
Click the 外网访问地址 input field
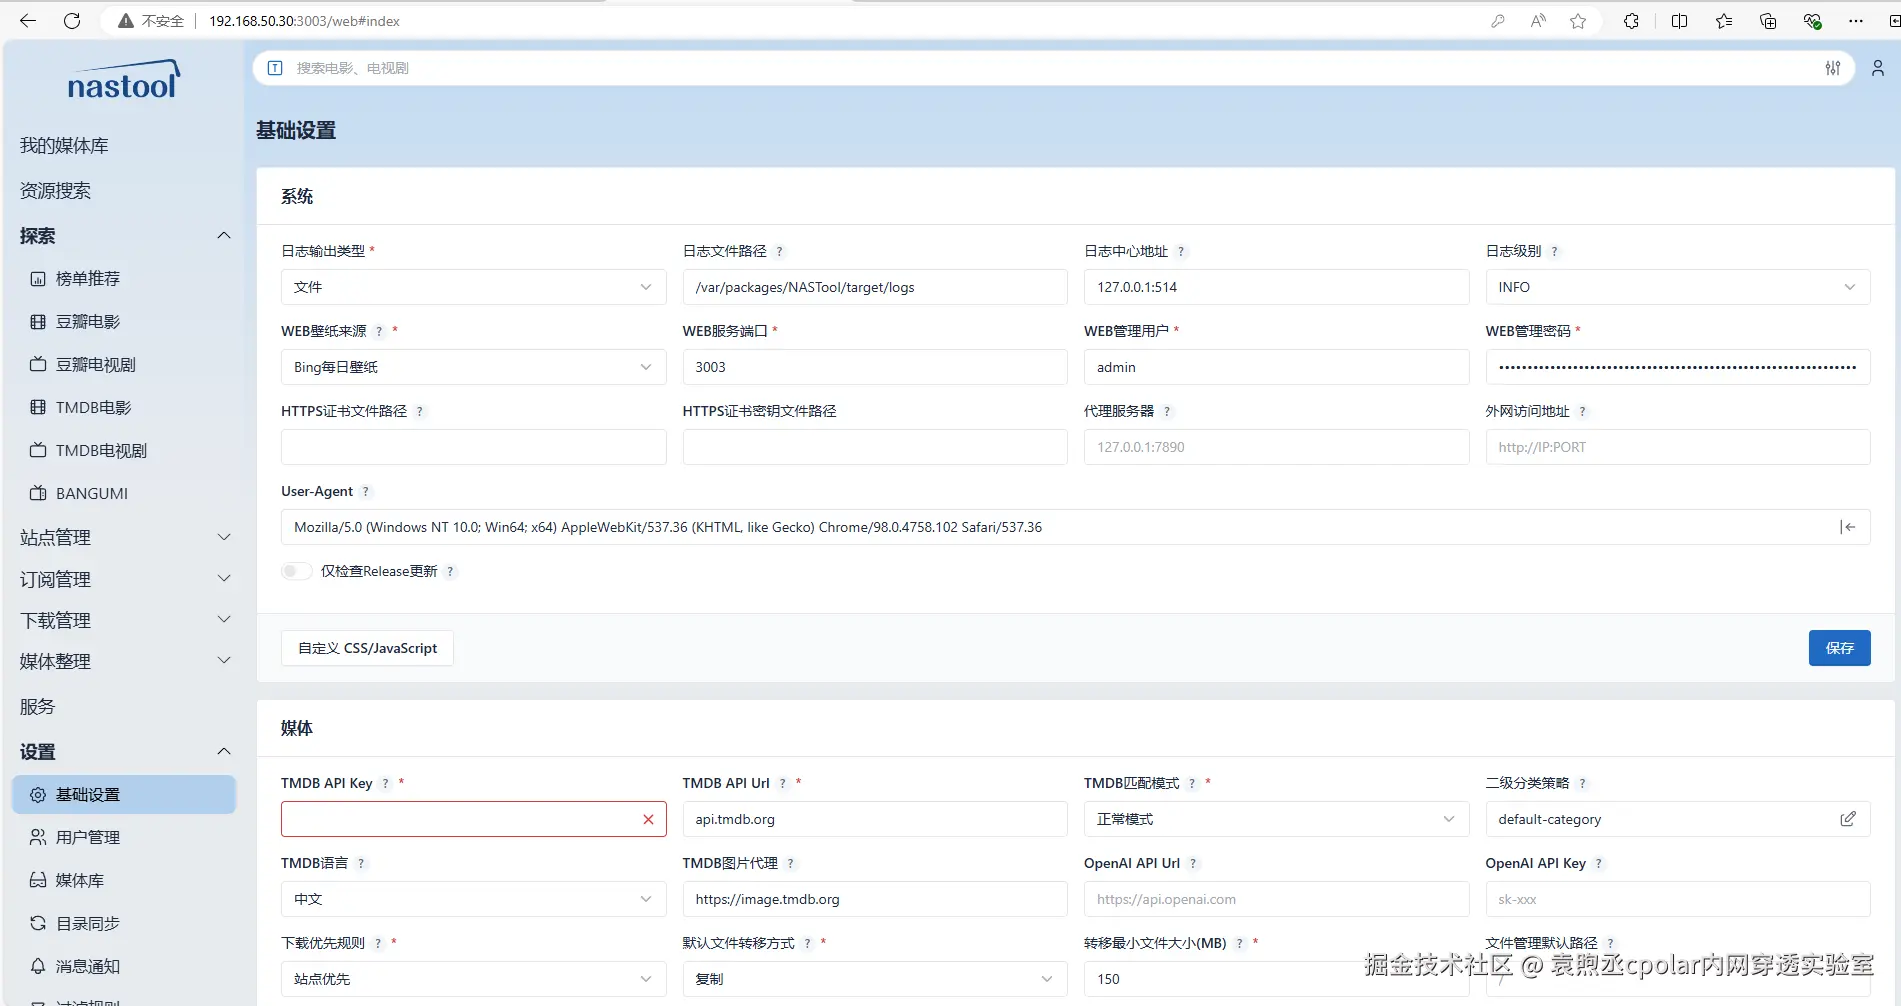pos(1677,447)
